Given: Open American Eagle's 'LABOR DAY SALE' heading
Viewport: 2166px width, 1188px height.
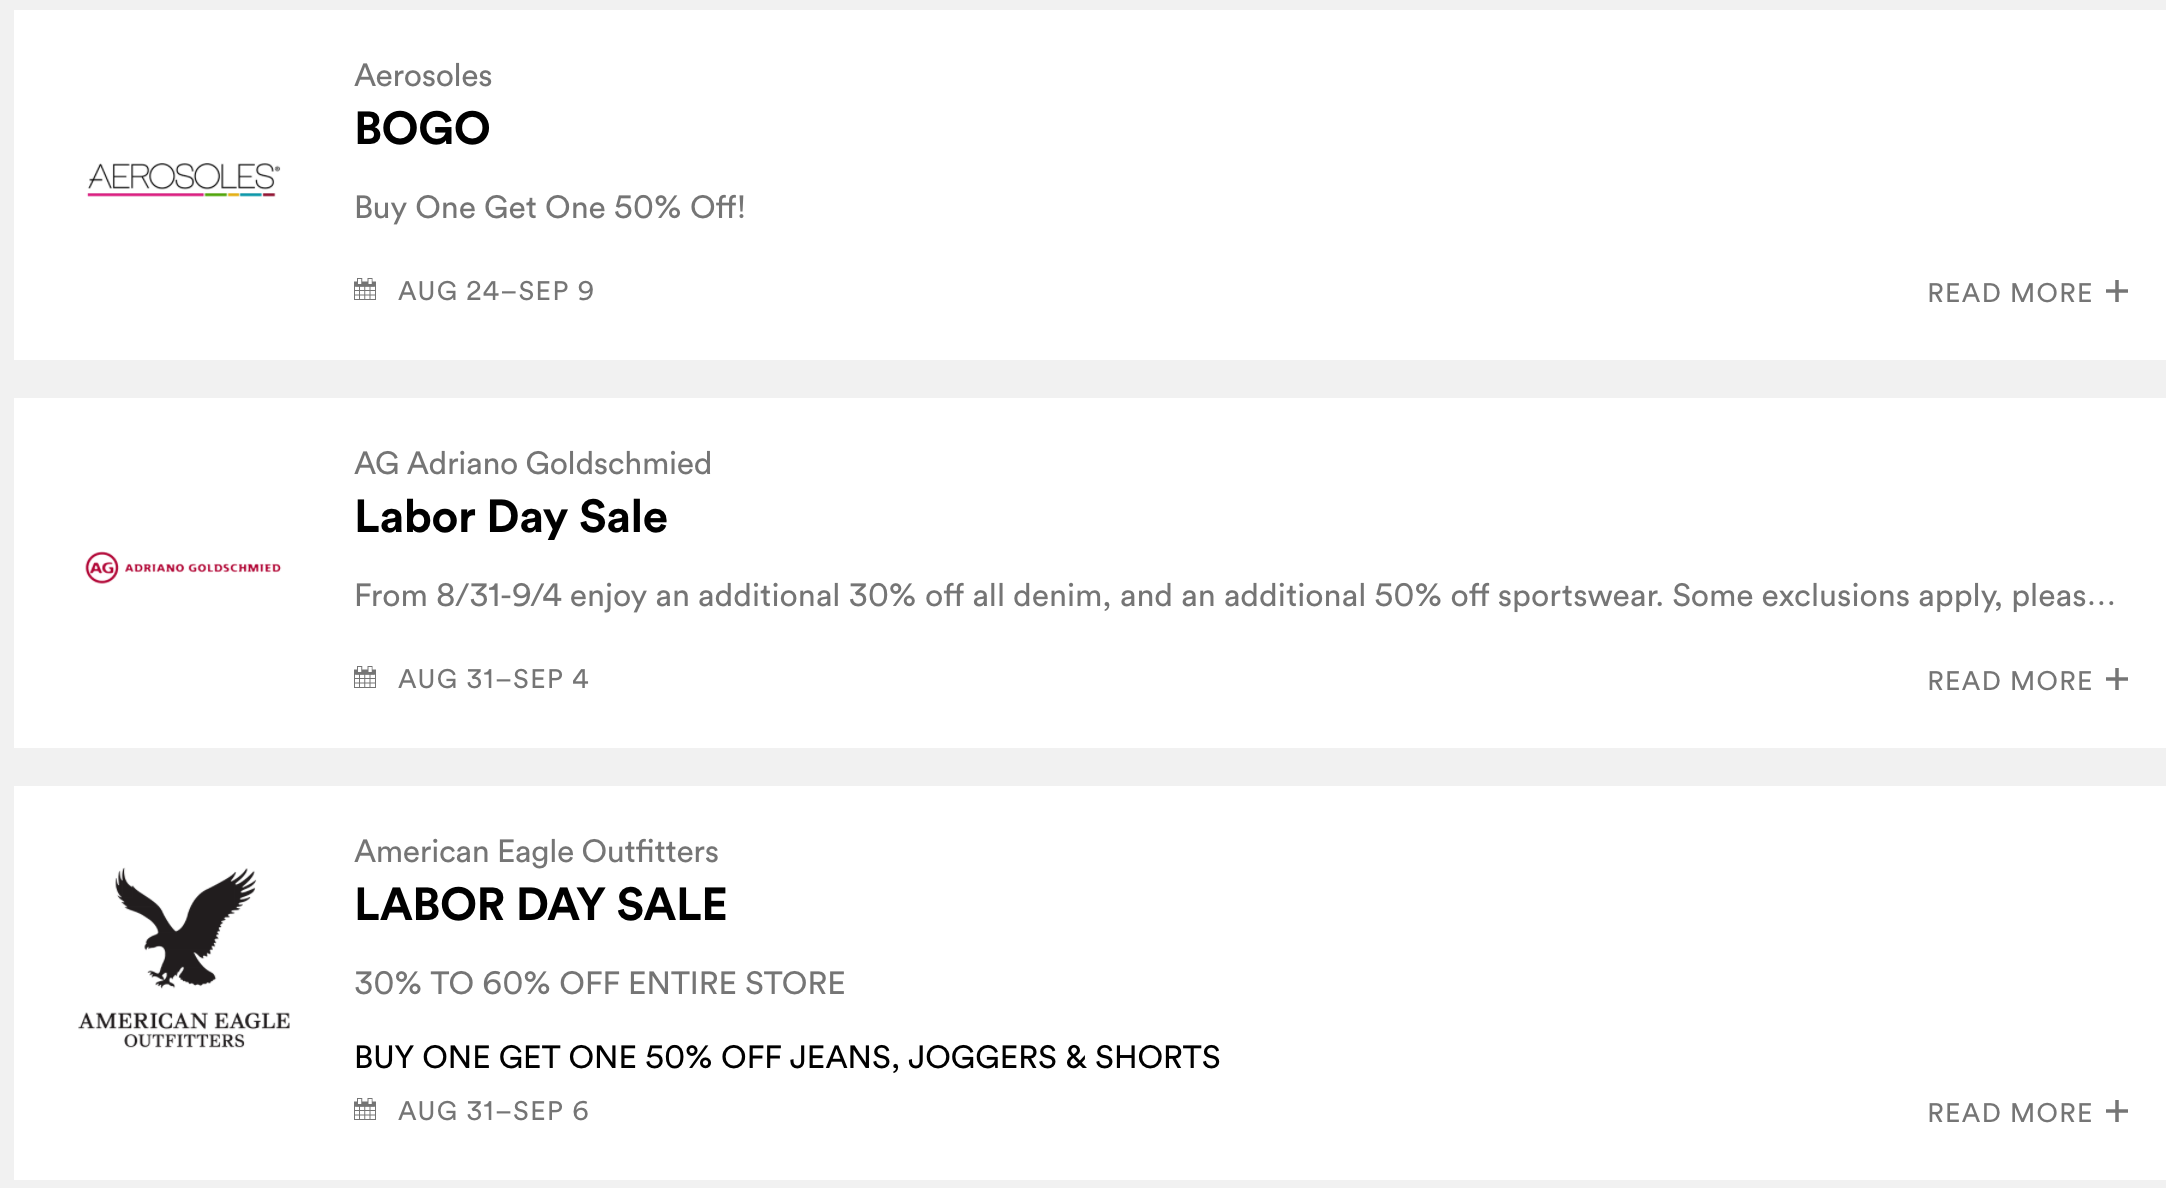Looking at the screenshot, I should (540, 905).
